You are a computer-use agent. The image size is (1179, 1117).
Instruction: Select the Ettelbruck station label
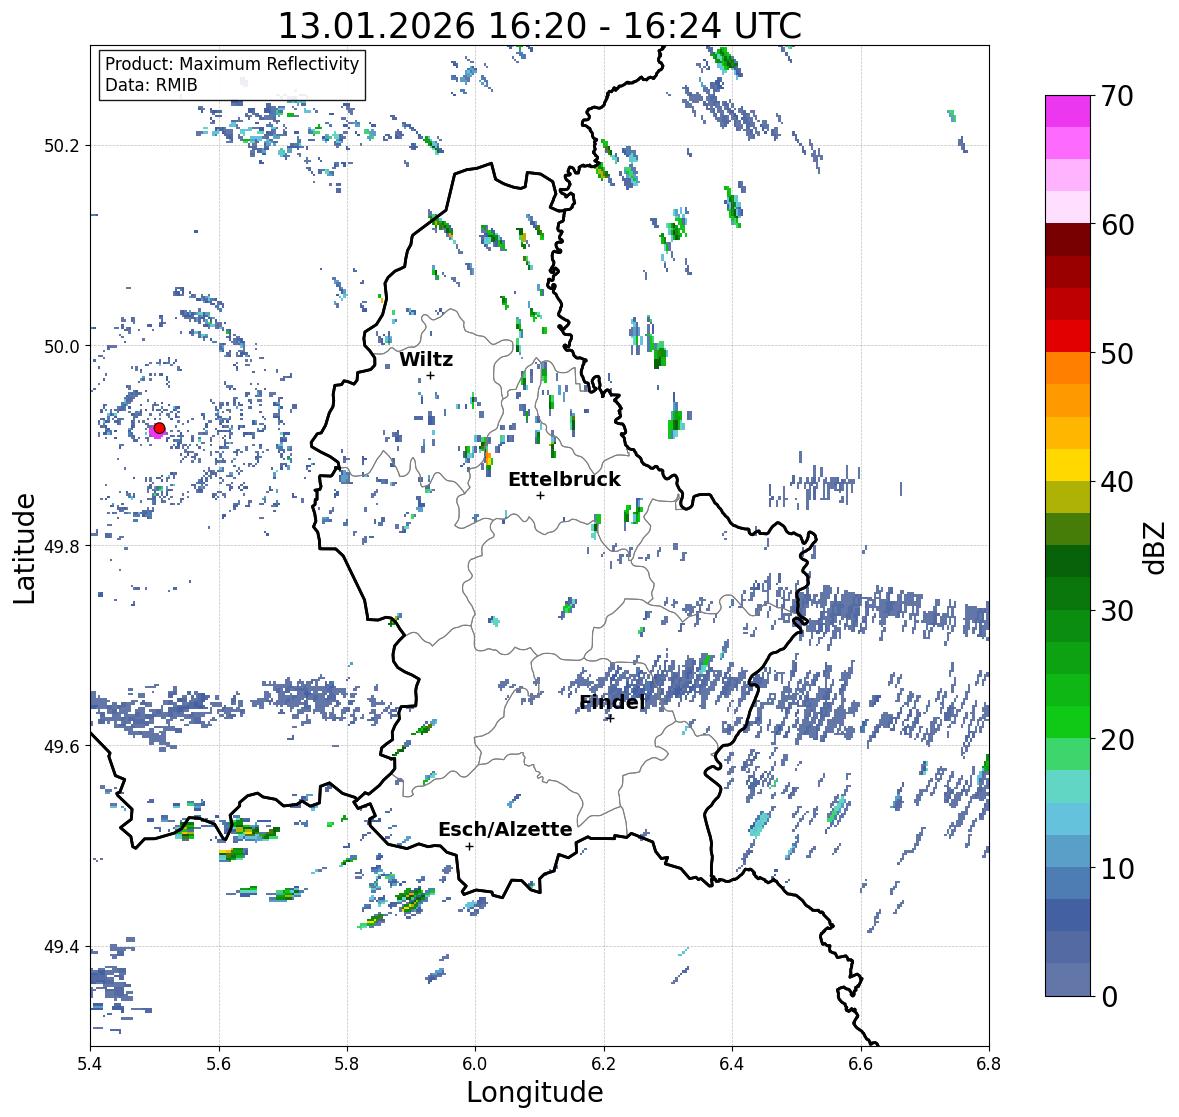(564, 480)
